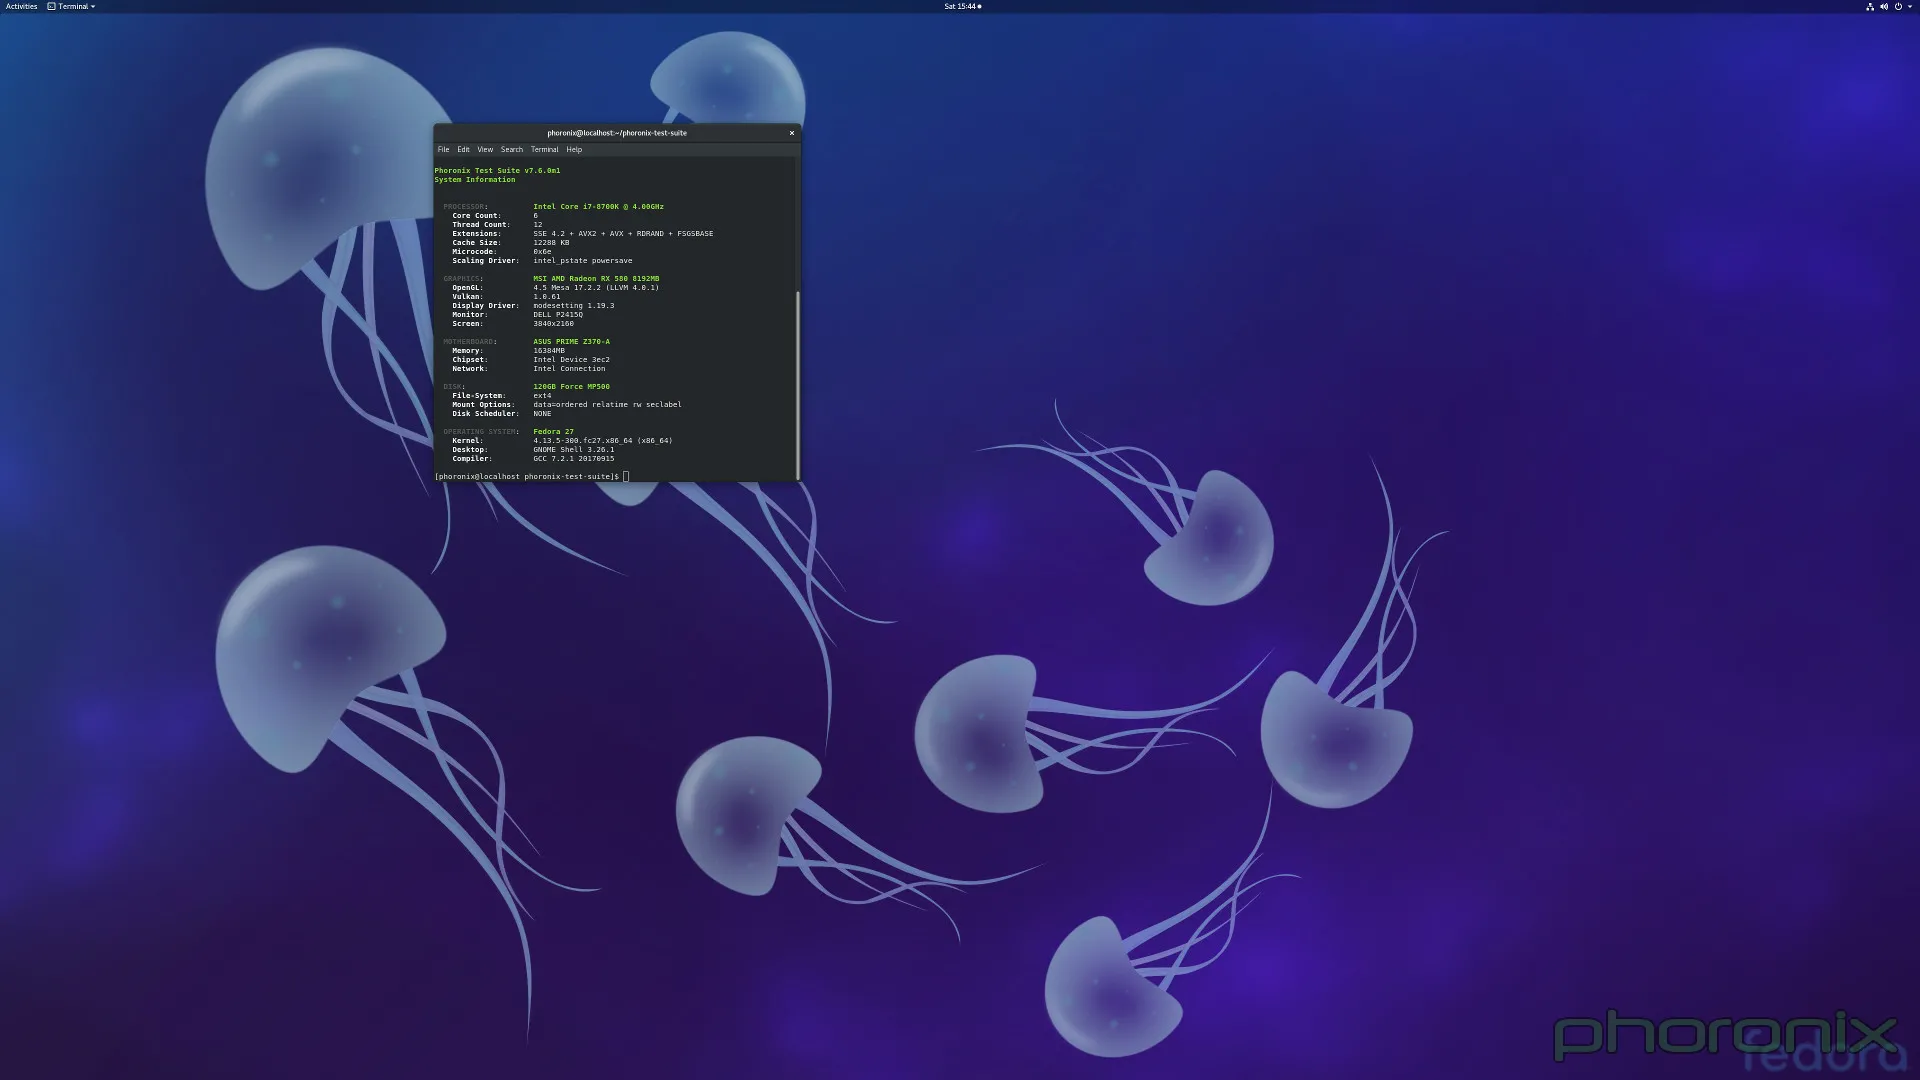This screenshot has height=1080, width=1920.
Task: Open the Terminal app menu in top bar
Action: [72, 6]
